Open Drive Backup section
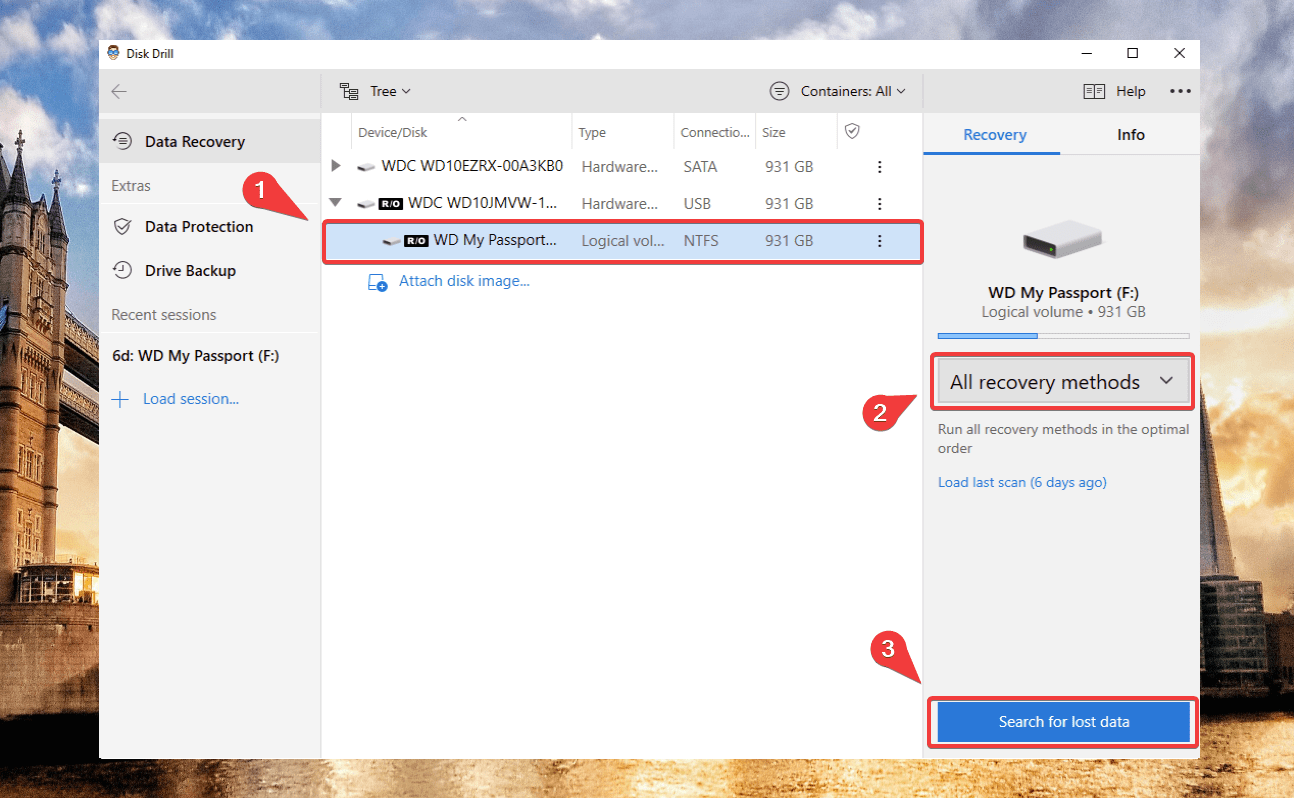 click(x=209, y=271)
